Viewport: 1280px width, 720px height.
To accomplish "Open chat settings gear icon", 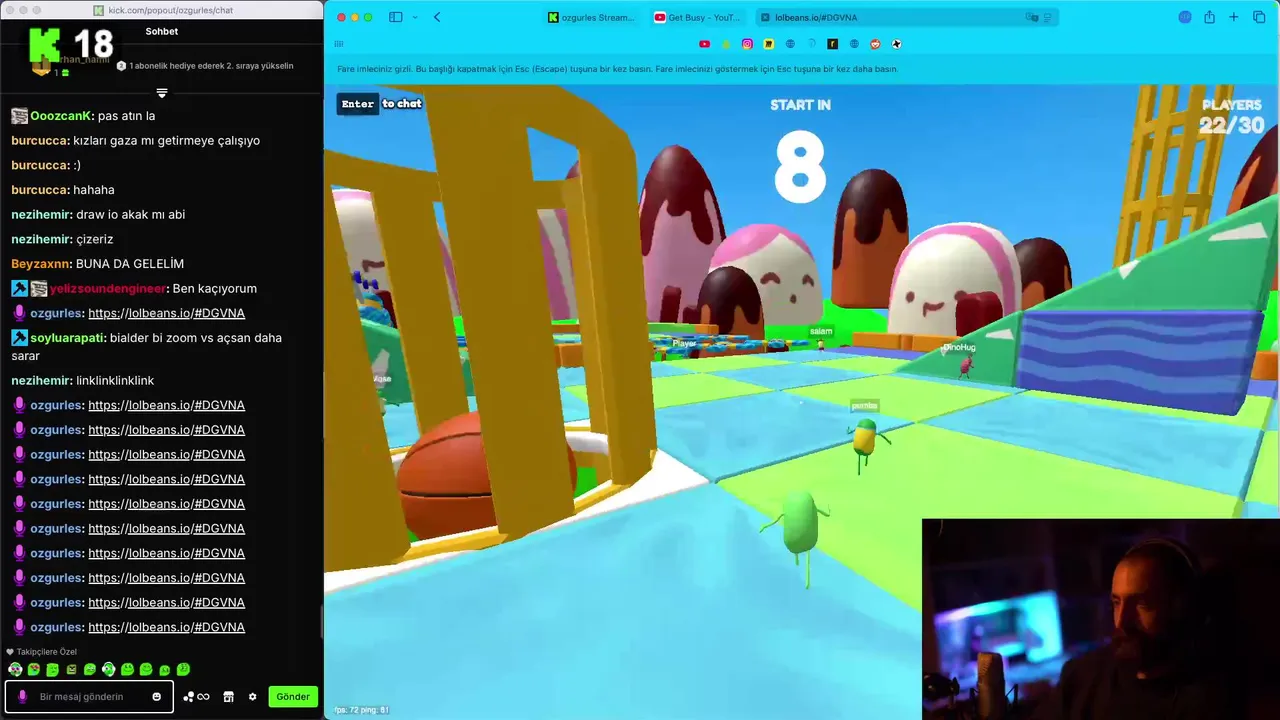I will tap(253, 697).
